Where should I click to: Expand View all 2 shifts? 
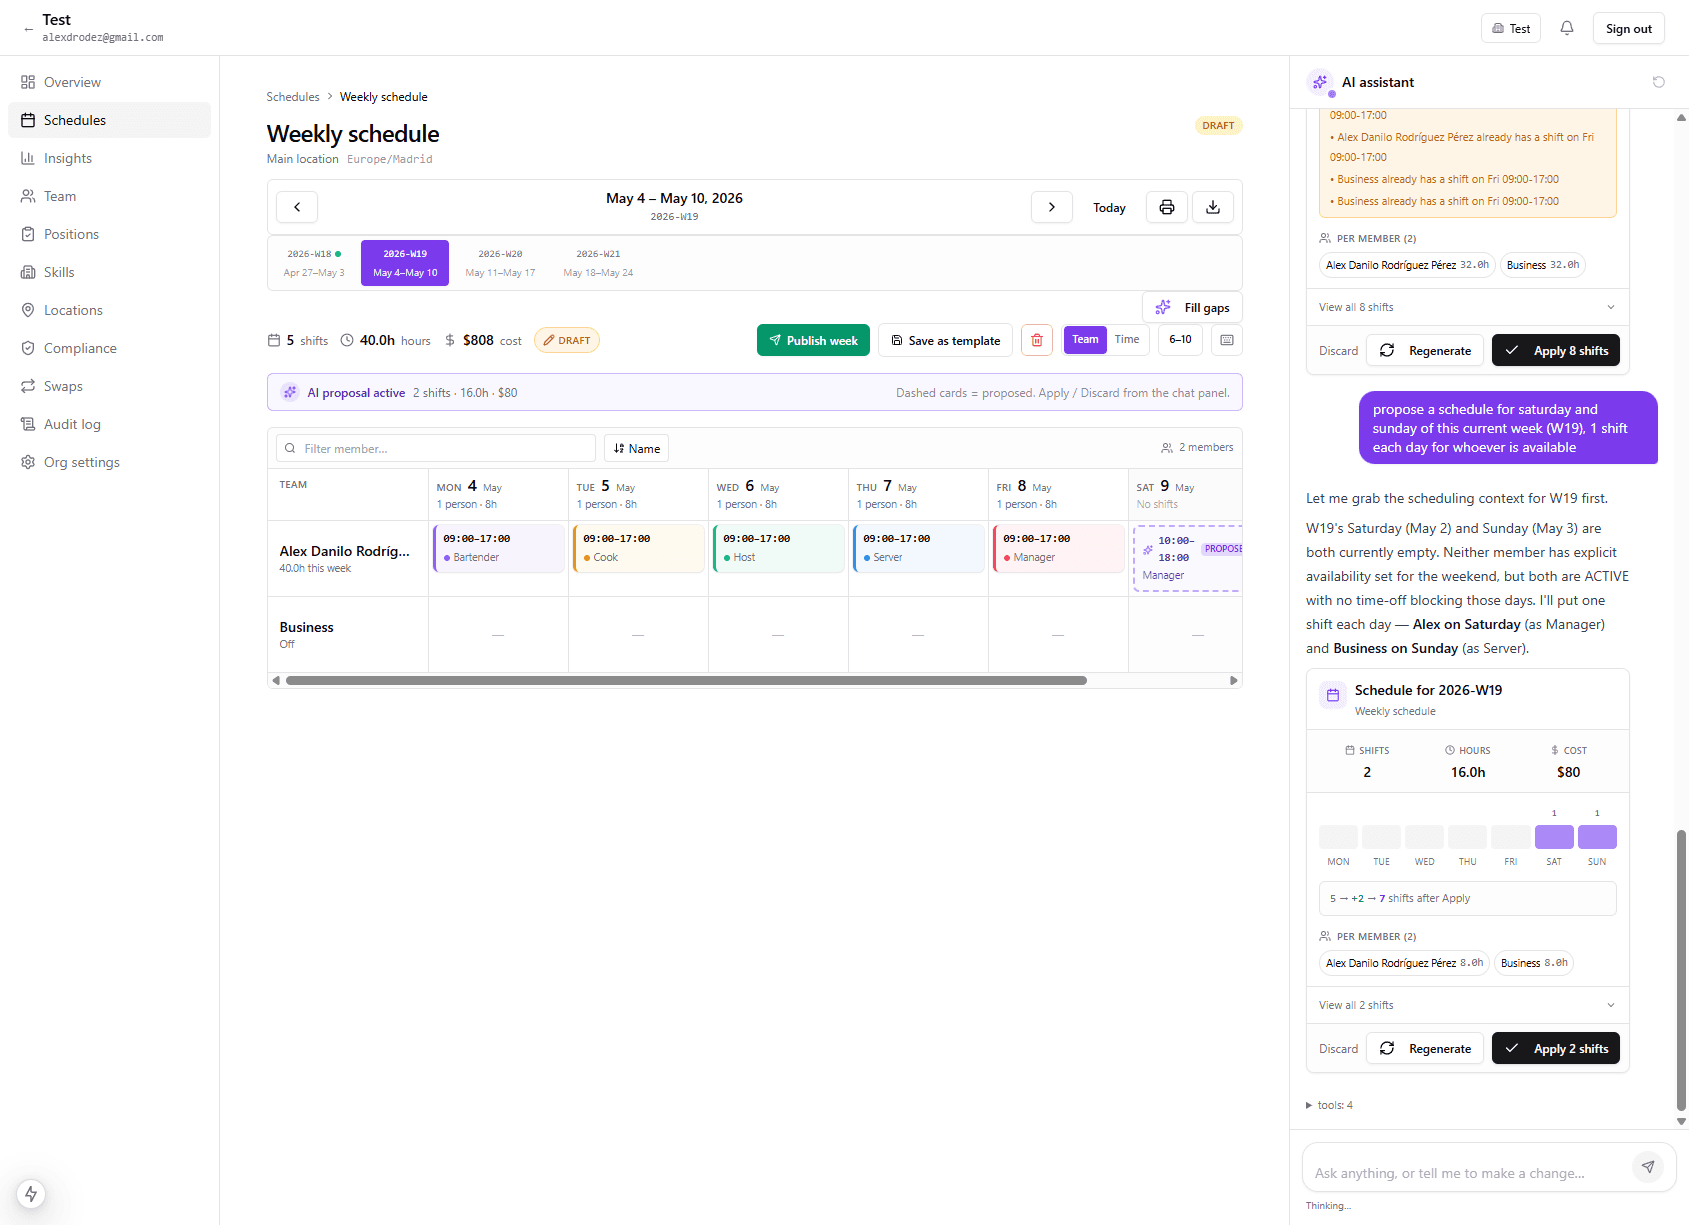tap(1467, 1005)
